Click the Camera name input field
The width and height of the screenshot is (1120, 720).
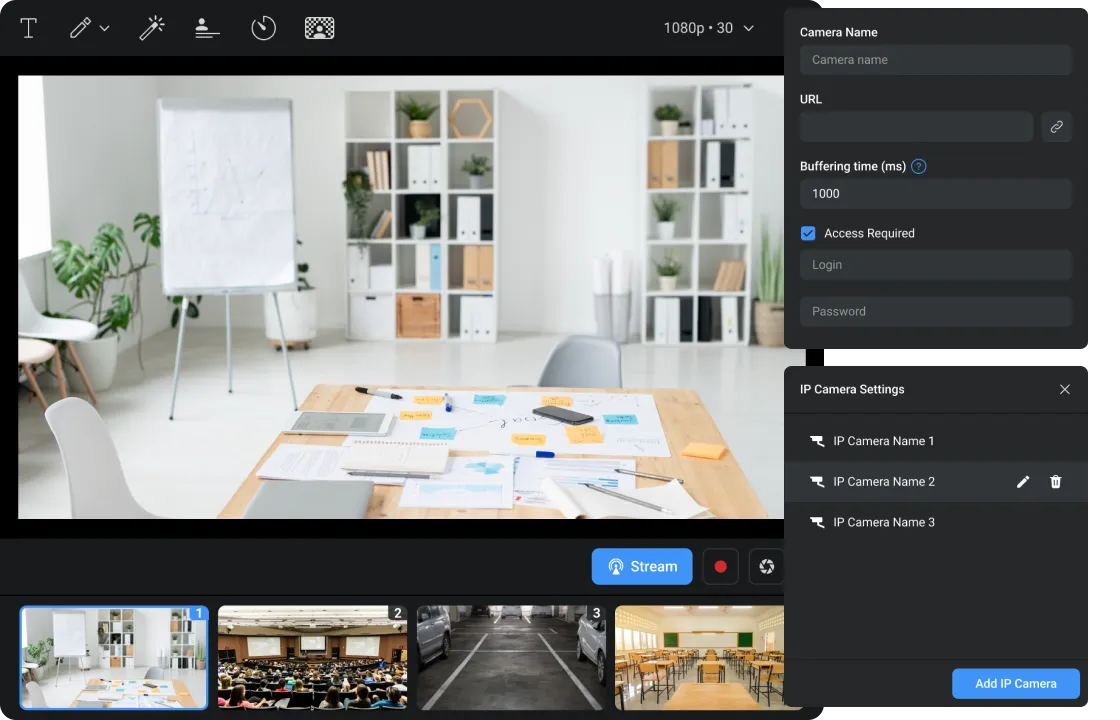935,60
